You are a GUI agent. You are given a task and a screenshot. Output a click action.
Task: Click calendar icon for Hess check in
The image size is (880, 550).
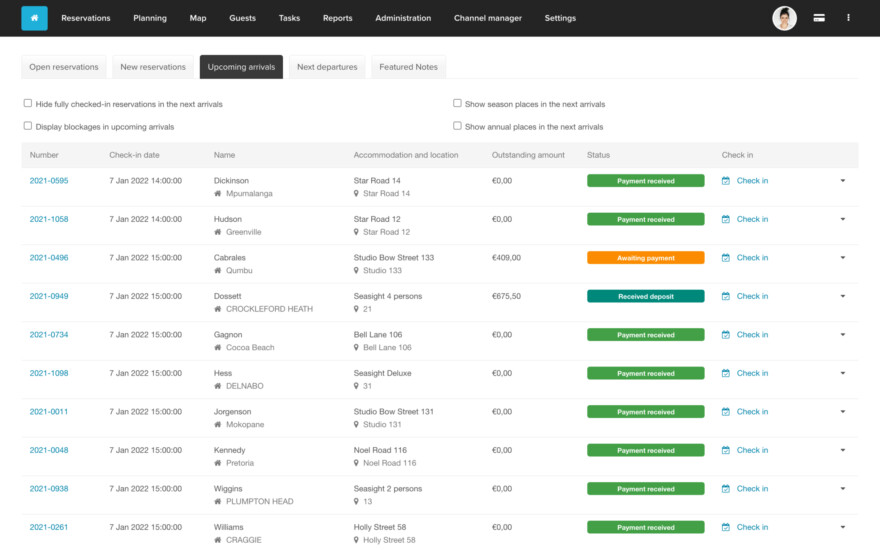pos(726,373)
